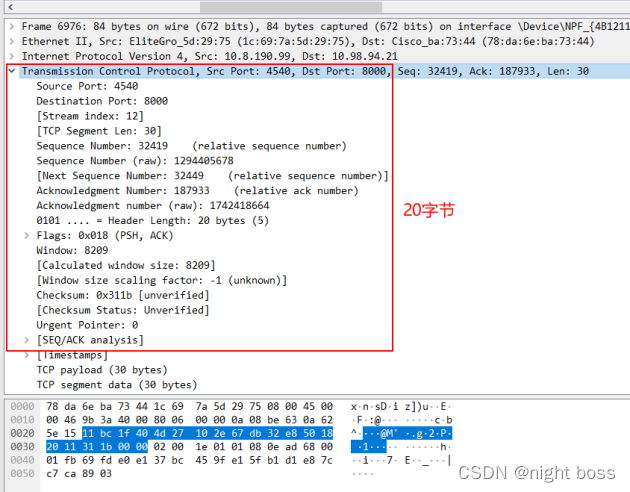Viewport: 630px width, 492px height.
Task: Click text 'Frame 6976: 84 bytes on wire'
Action: [105, 27]
